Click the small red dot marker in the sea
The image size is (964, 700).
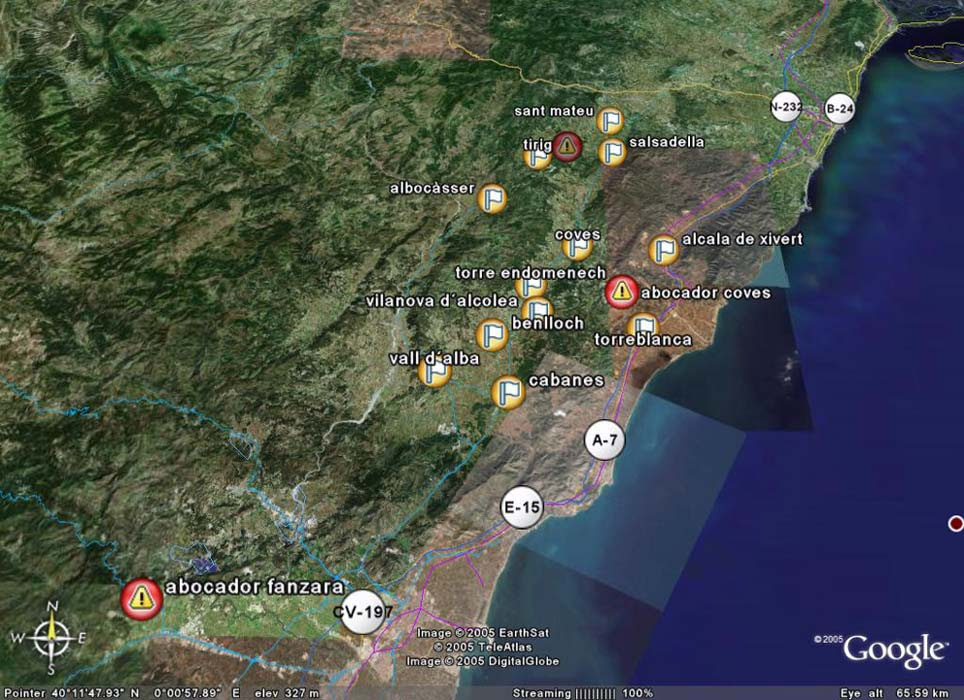click(956, 524)
